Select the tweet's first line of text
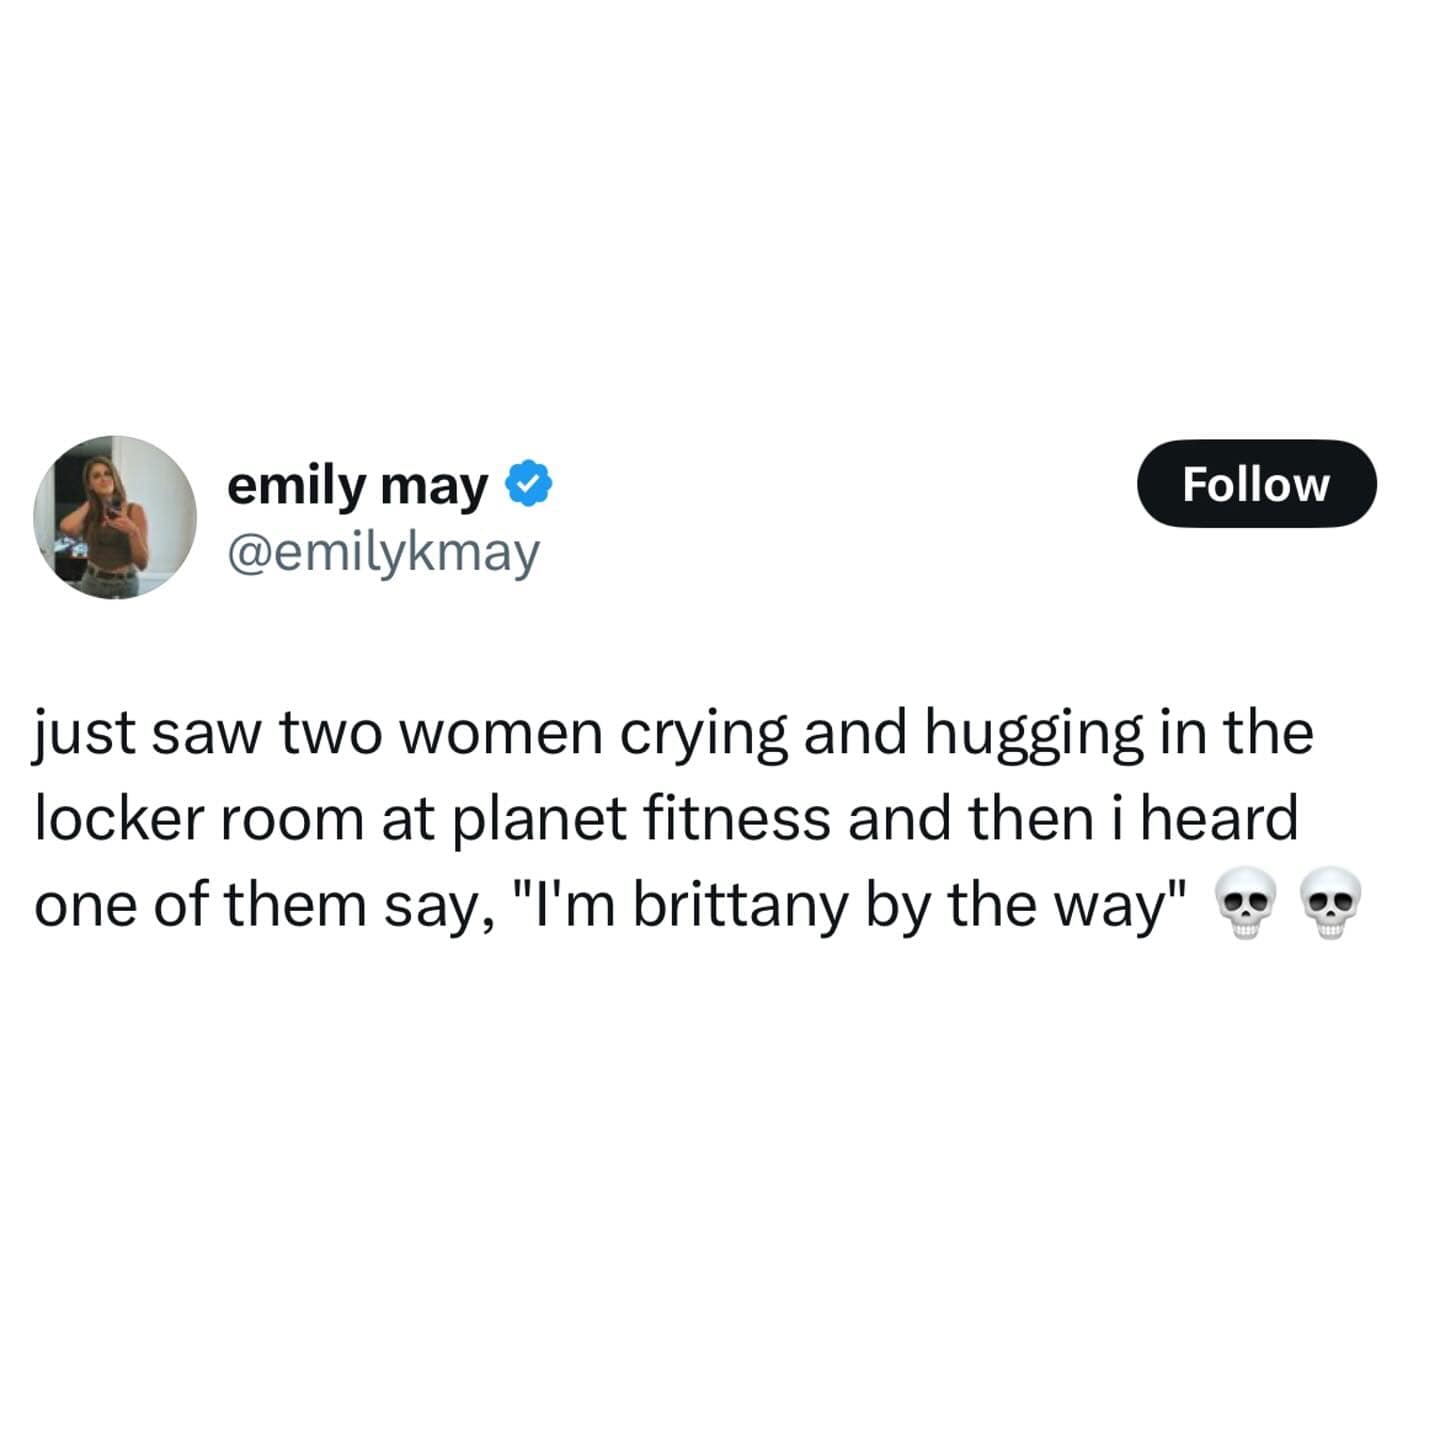The image size is (1440, 1440). click(674, 735)
